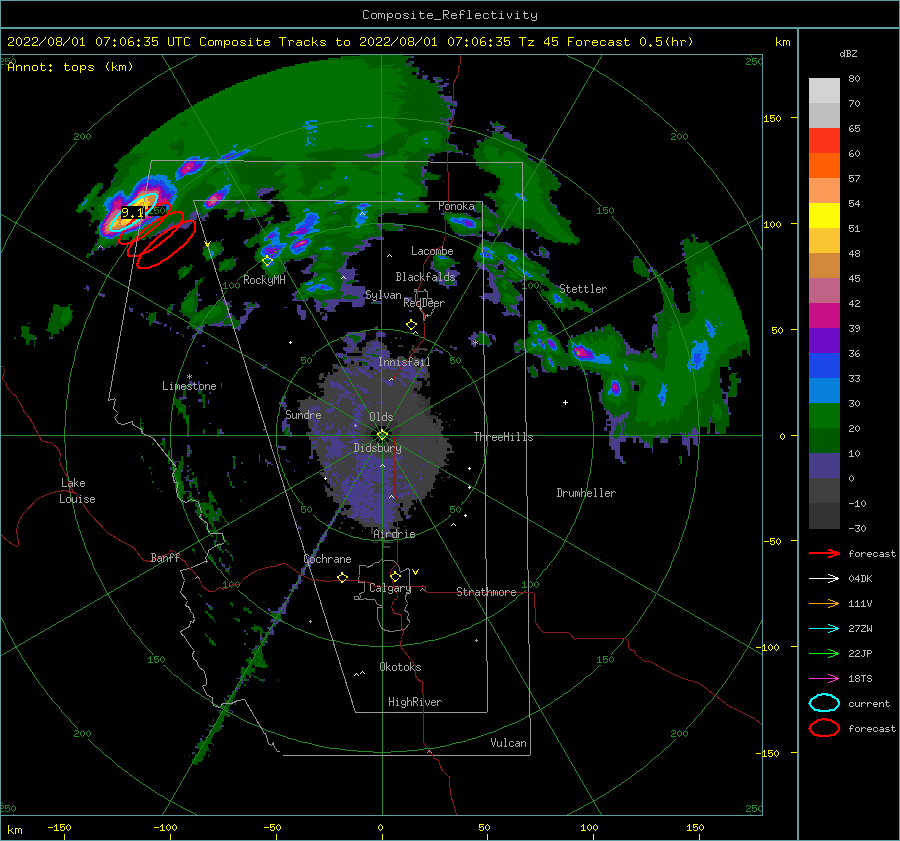The height and width of the screenshot is (841, 900).
Task: Click the red forecast ellipse legend icon
Action: click(824, 728)
